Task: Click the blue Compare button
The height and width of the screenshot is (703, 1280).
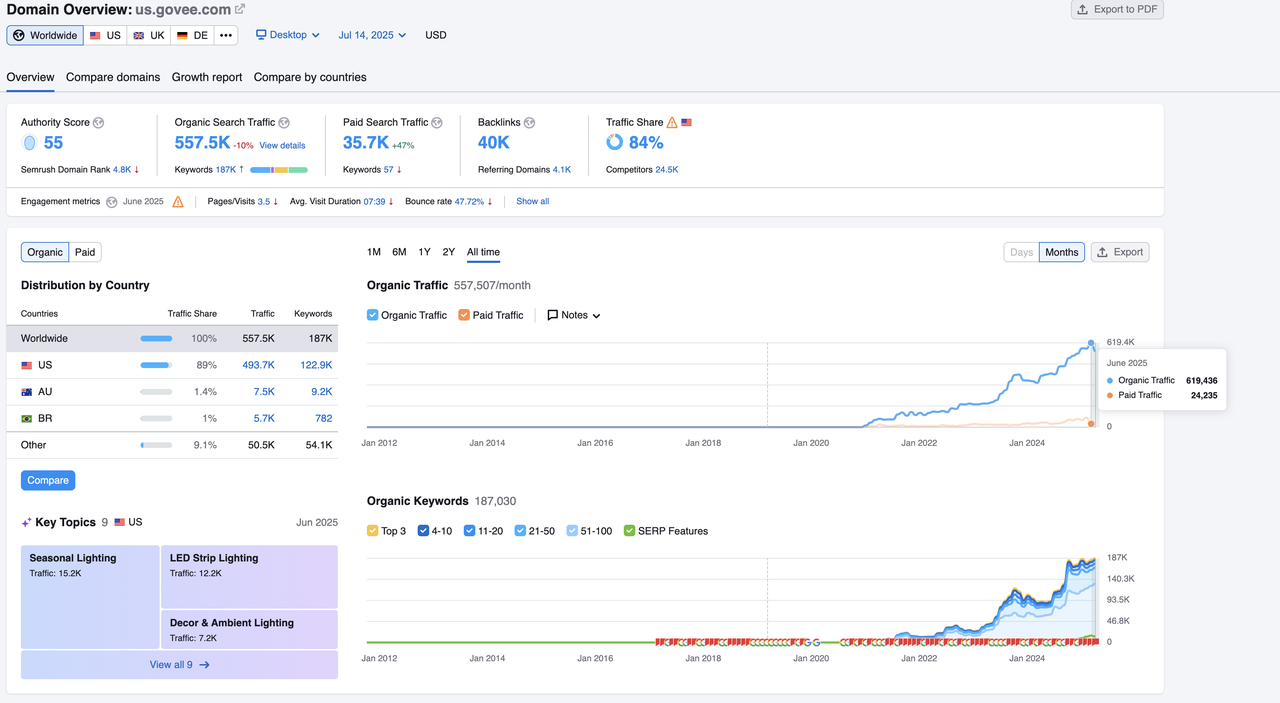Action: point(48,480)
